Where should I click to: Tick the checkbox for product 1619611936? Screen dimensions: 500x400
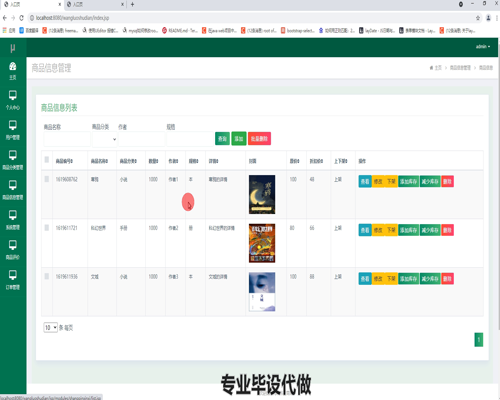(47, 276)
